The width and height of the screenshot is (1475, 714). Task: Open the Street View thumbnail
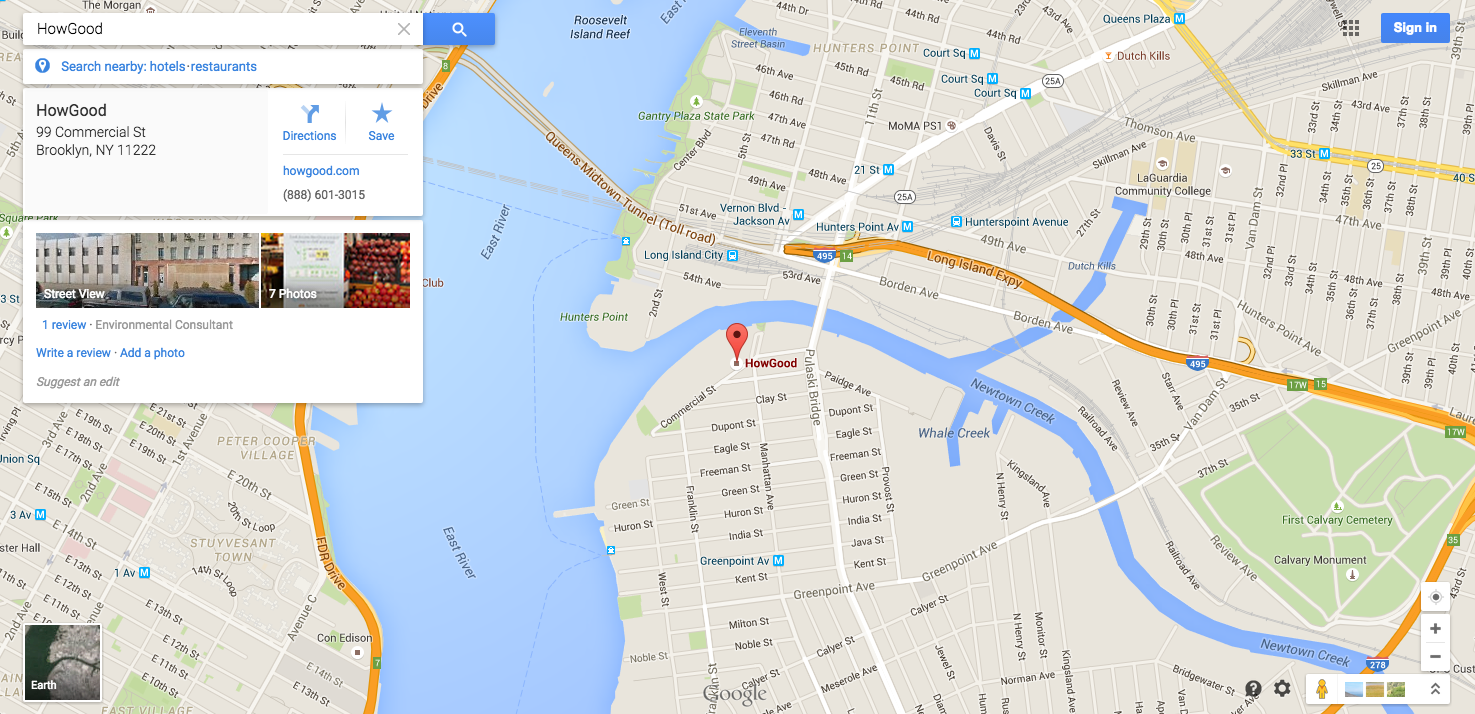pos(147,270)
